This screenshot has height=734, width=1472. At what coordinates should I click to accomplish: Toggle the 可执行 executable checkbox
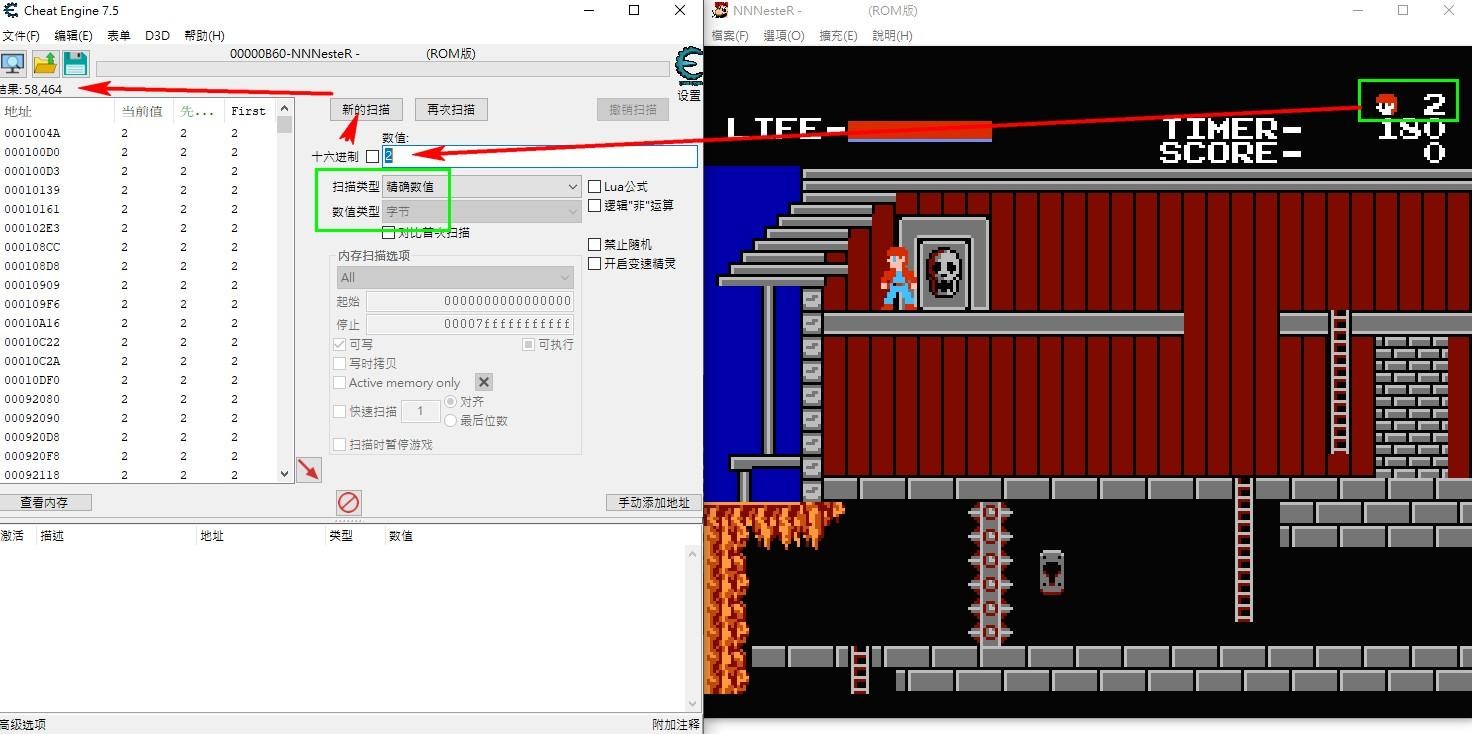pos(529,344)
